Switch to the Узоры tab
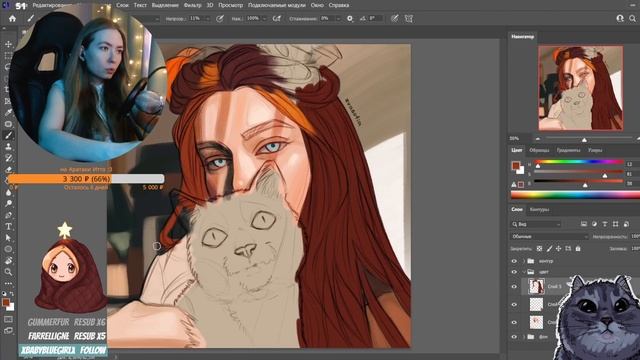Screen dimensions: 640x360 [595, 150]
